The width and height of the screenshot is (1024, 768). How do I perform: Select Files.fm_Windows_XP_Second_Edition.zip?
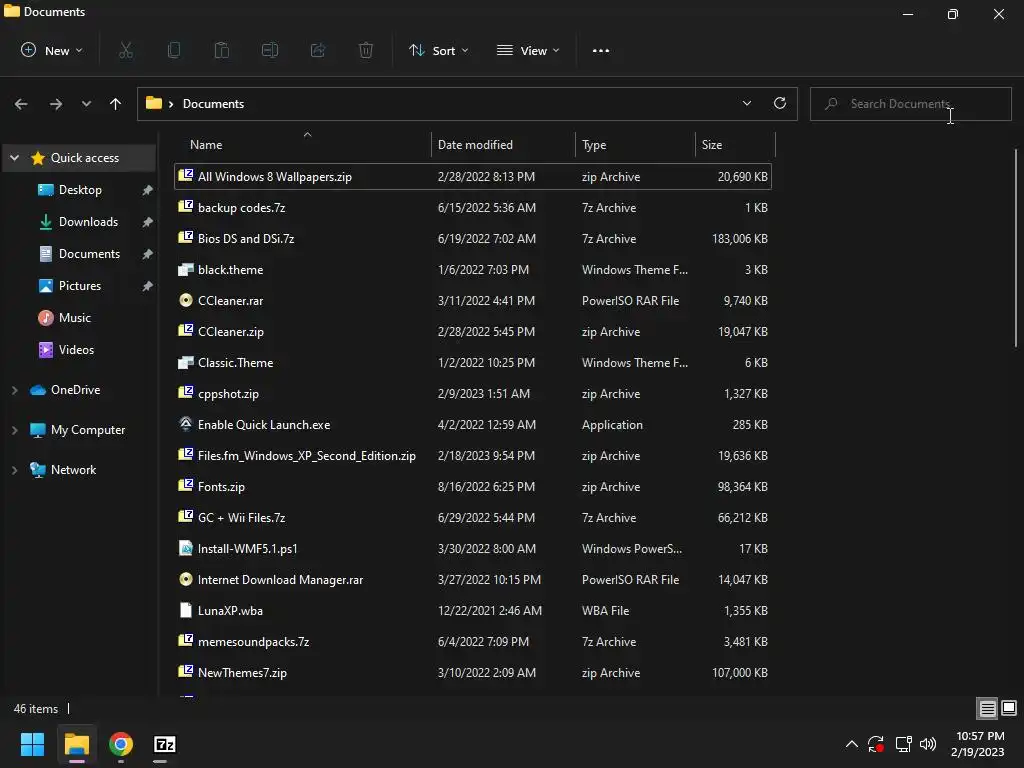(x=473, y=455)
